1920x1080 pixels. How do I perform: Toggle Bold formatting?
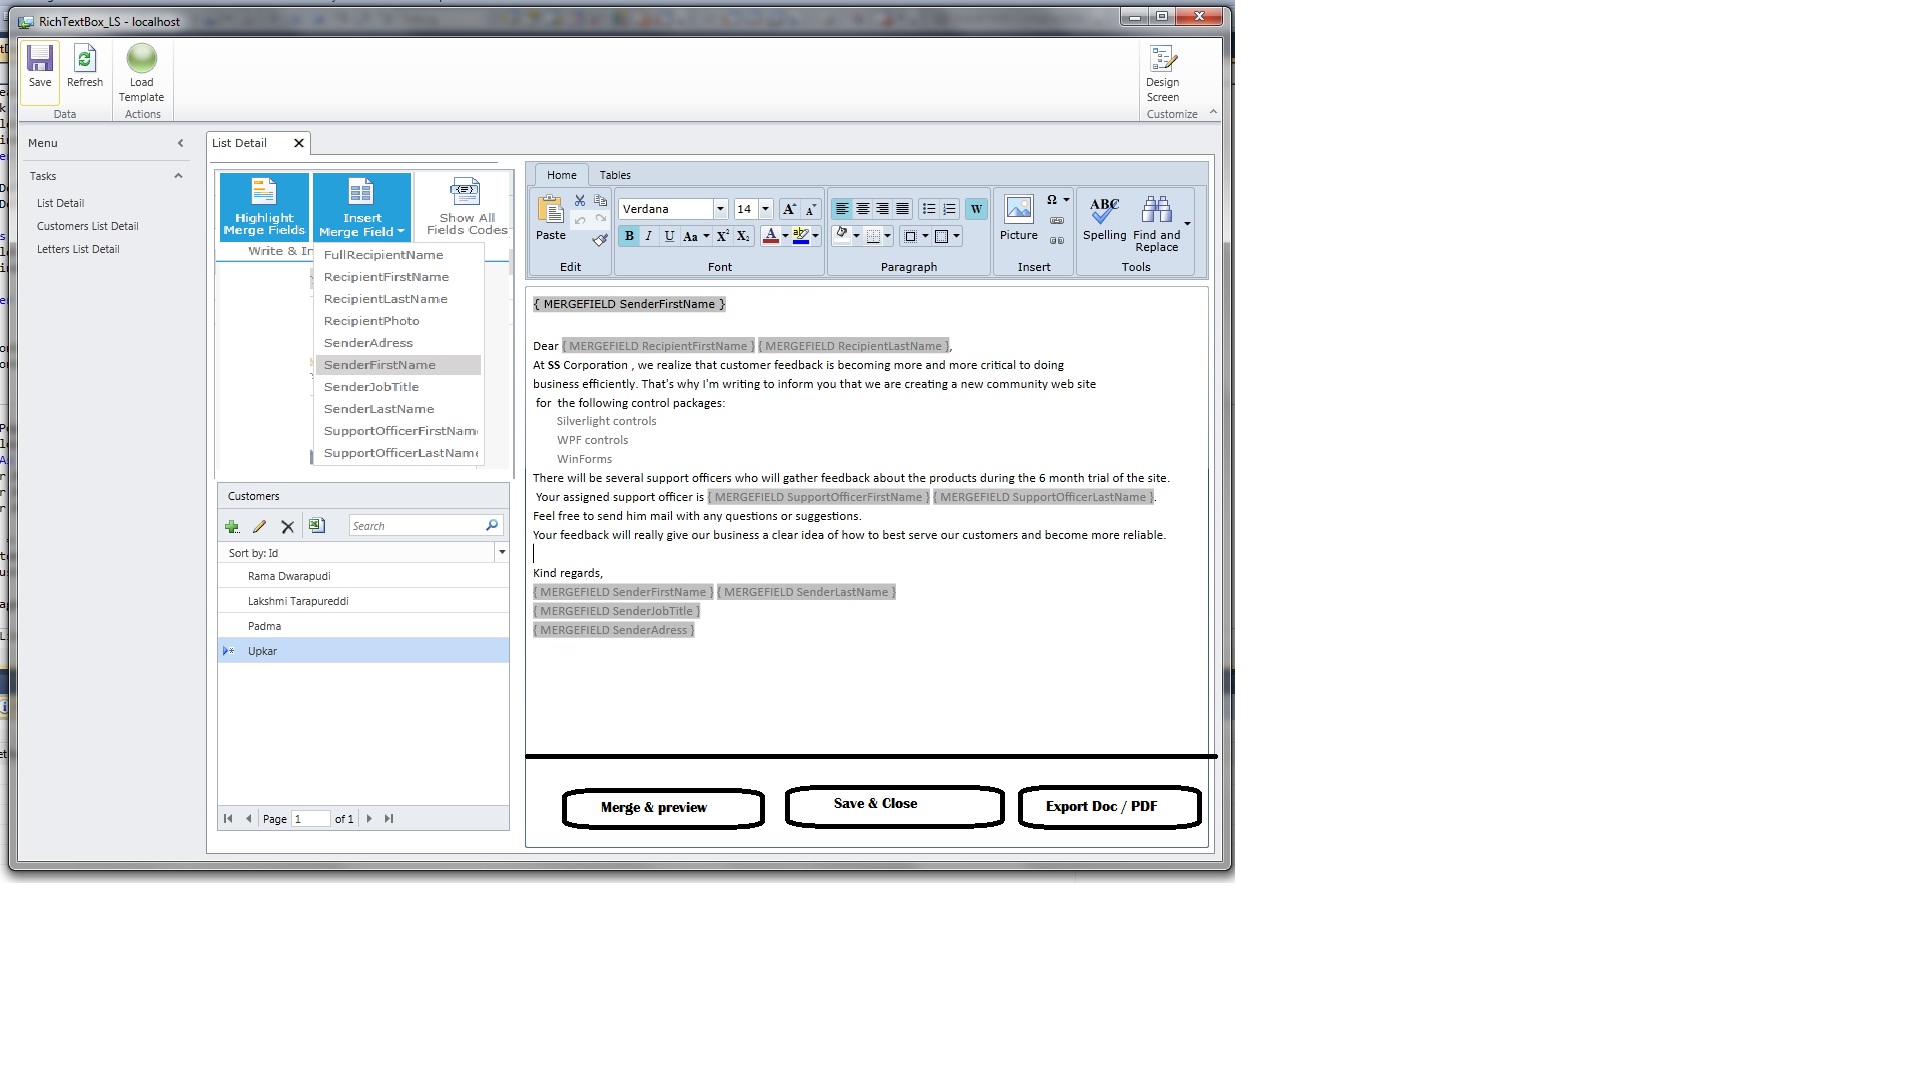point(629,236)
